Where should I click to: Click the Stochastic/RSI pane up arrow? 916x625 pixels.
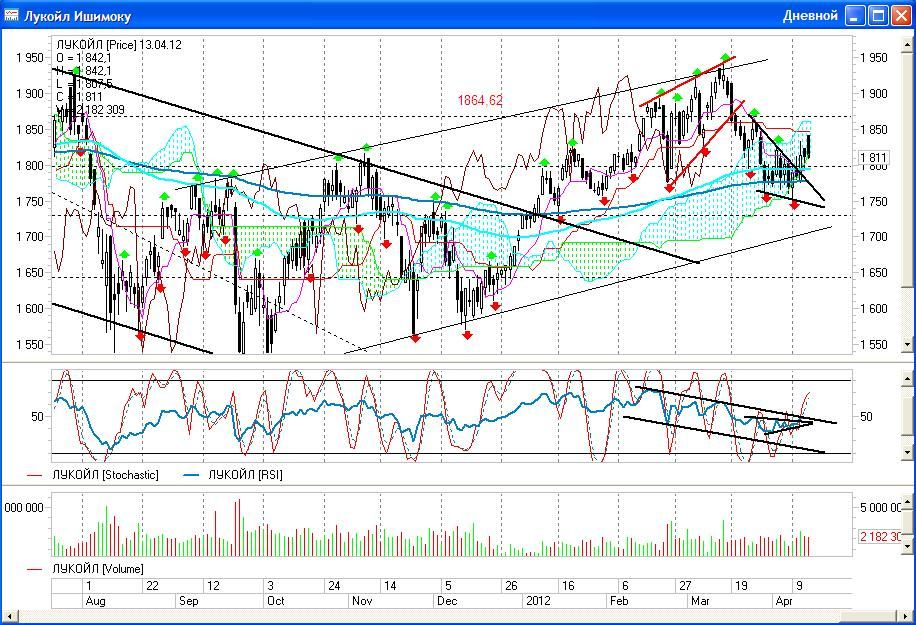click(908, 379)
